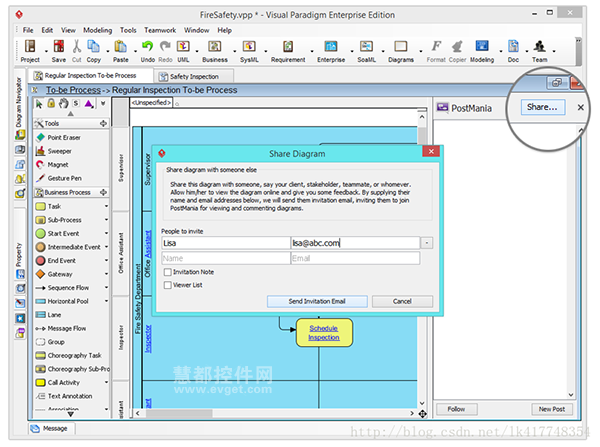
Task: Open the To-be Process breadcrumb link
Action: coord(73,90)
